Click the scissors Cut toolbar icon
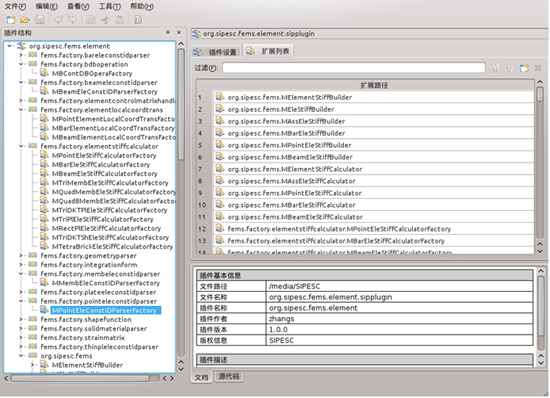Screen dimensions: 550x398 point(105,20)
